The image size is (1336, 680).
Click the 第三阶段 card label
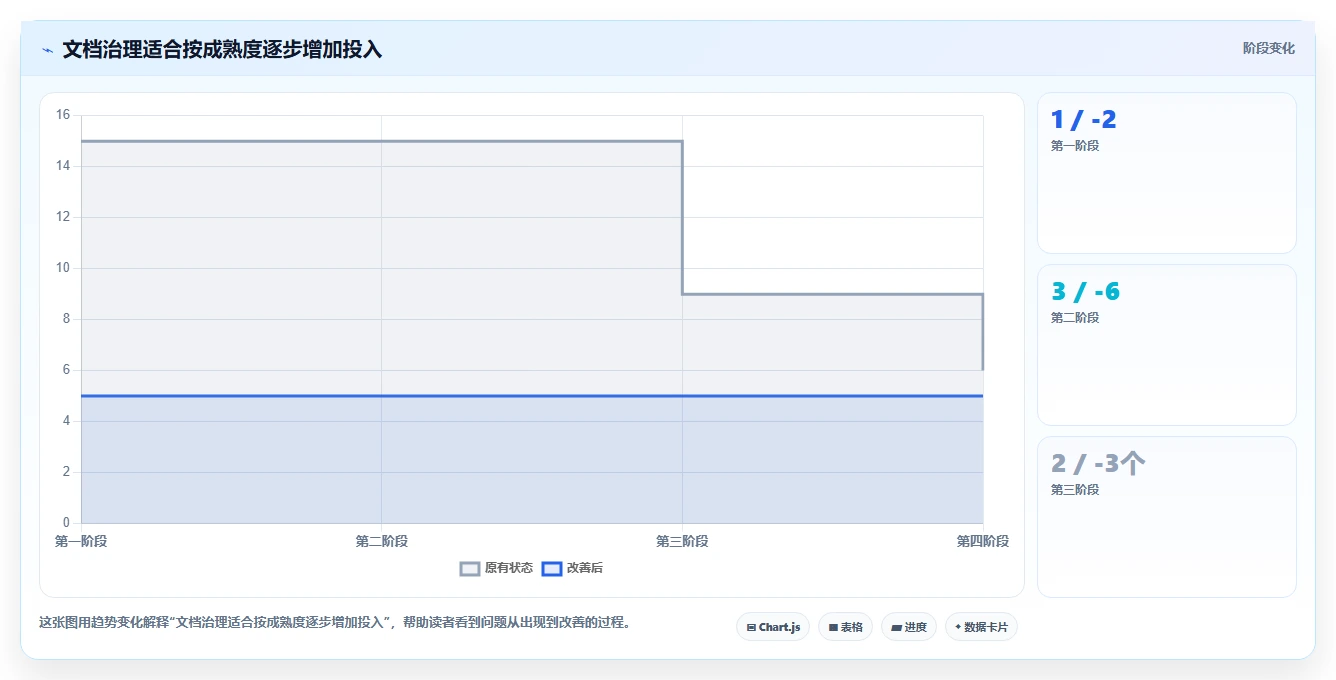click(1075, 490)
